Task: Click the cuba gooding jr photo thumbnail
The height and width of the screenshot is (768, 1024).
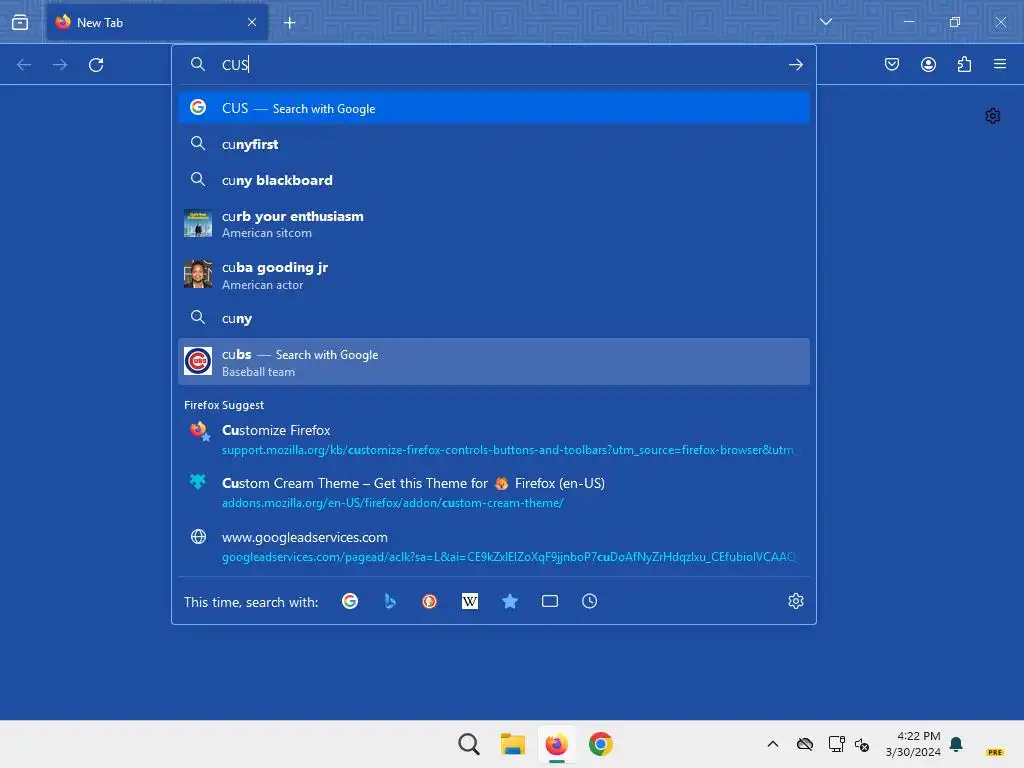Action: (x=198, y=274)
